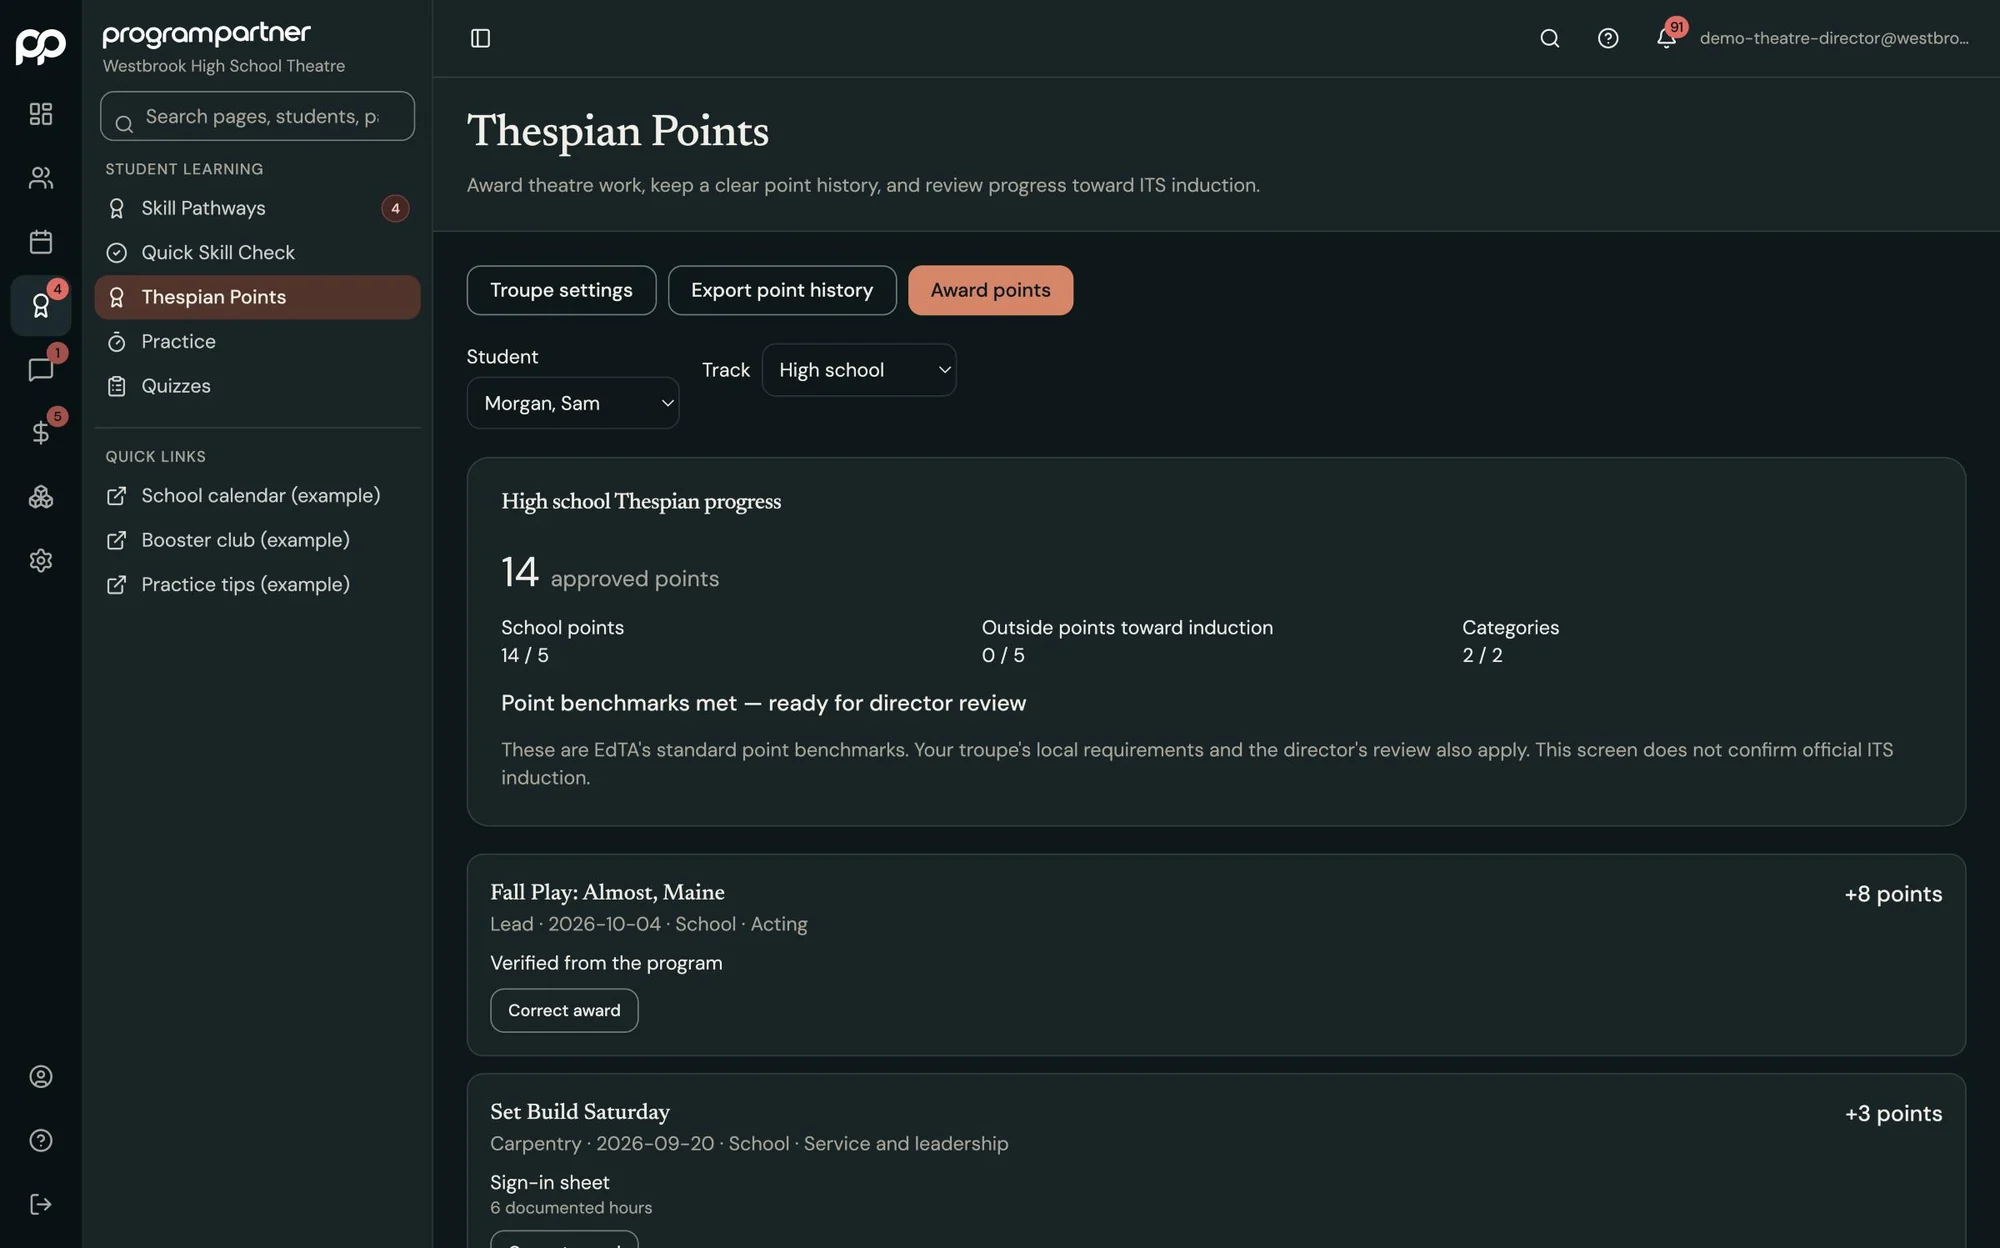This screenshot has width=2000, height=1248.
Task: Click the Award points button
Action: coord(990,290)
